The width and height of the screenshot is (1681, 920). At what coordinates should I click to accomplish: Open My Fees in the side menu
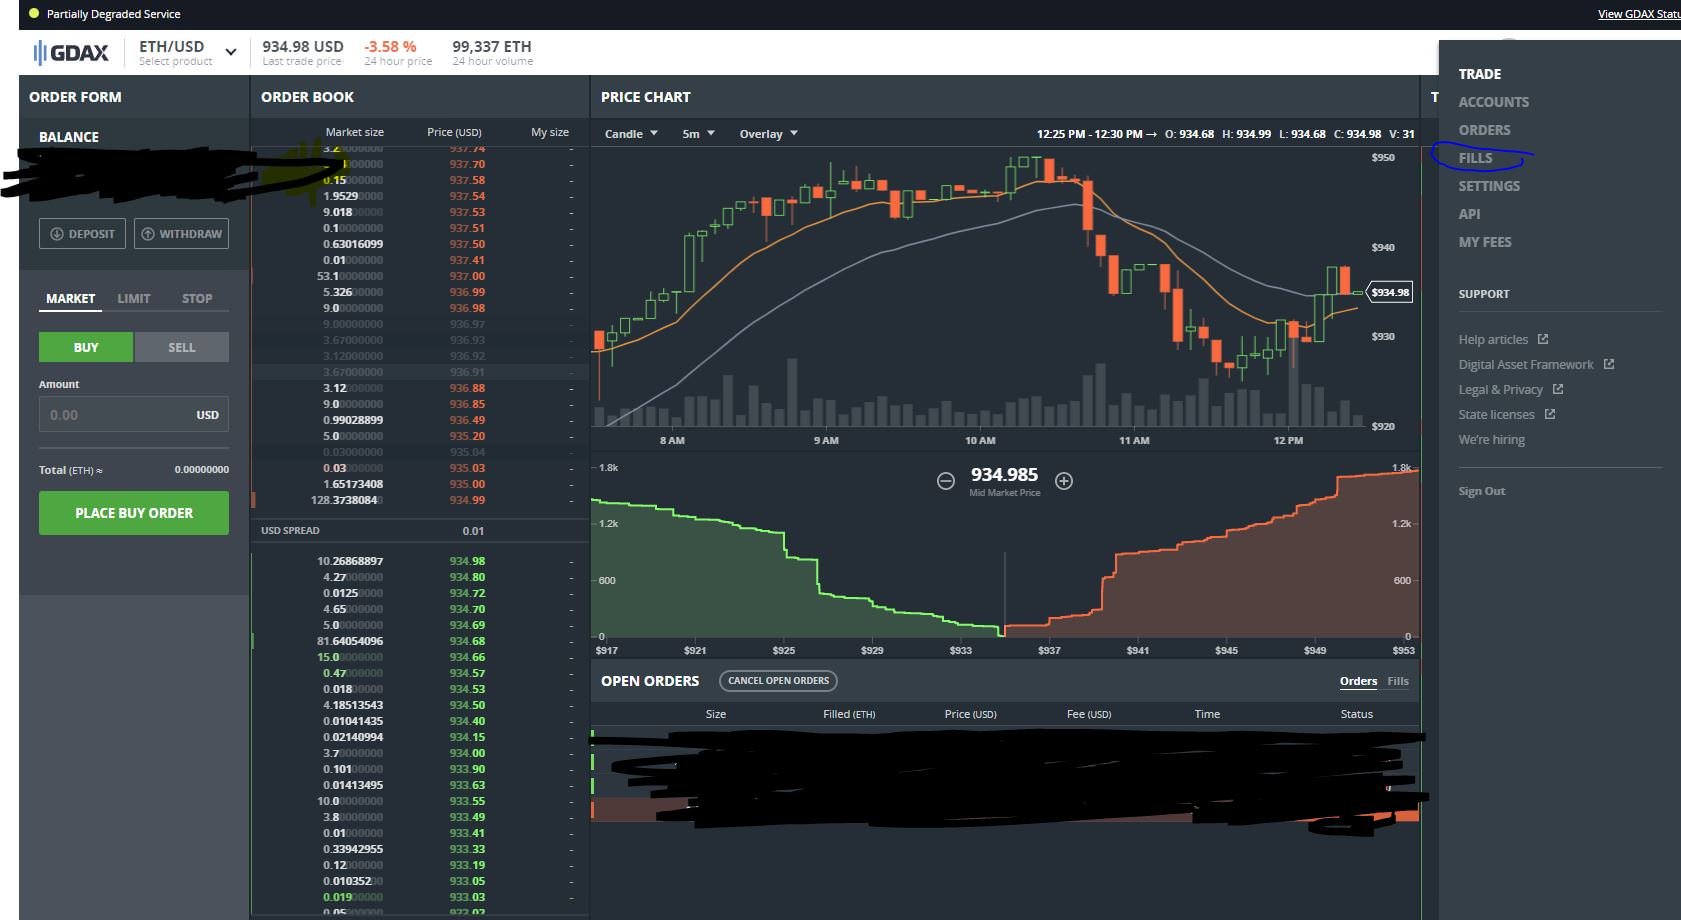pos(1484,242)
